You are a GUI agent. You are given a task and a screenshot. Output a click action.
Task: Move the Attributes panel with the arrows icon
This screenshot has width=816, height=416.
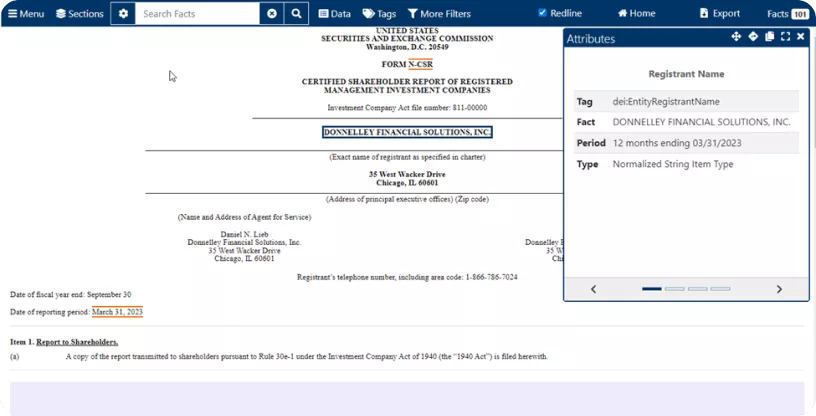click(x=736, y=36)
